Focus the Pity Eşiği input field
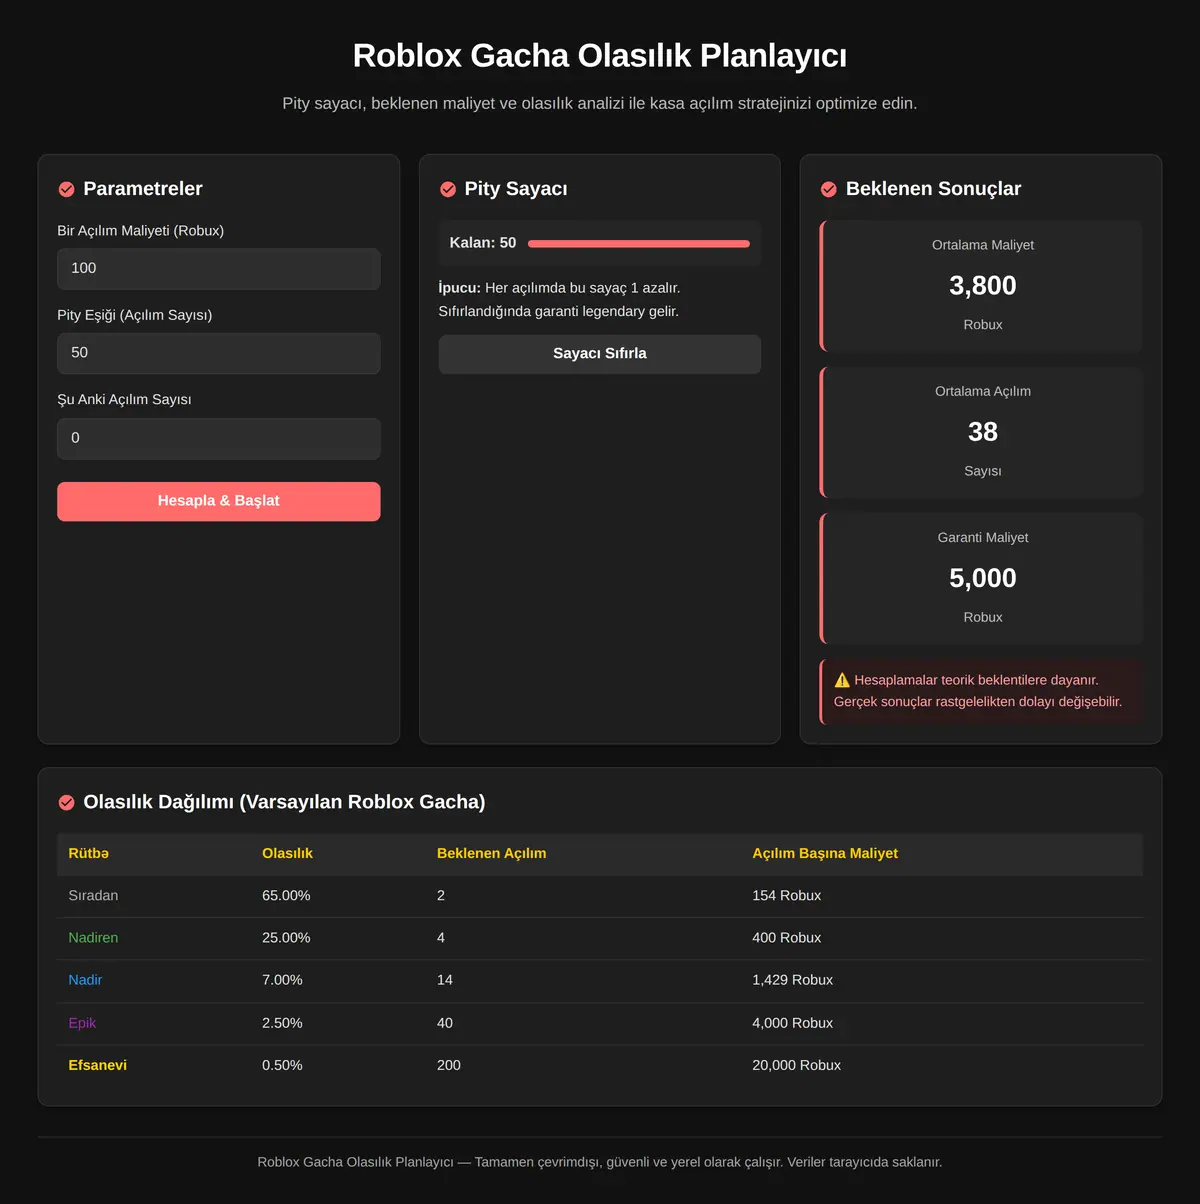 tap(219, 353)
